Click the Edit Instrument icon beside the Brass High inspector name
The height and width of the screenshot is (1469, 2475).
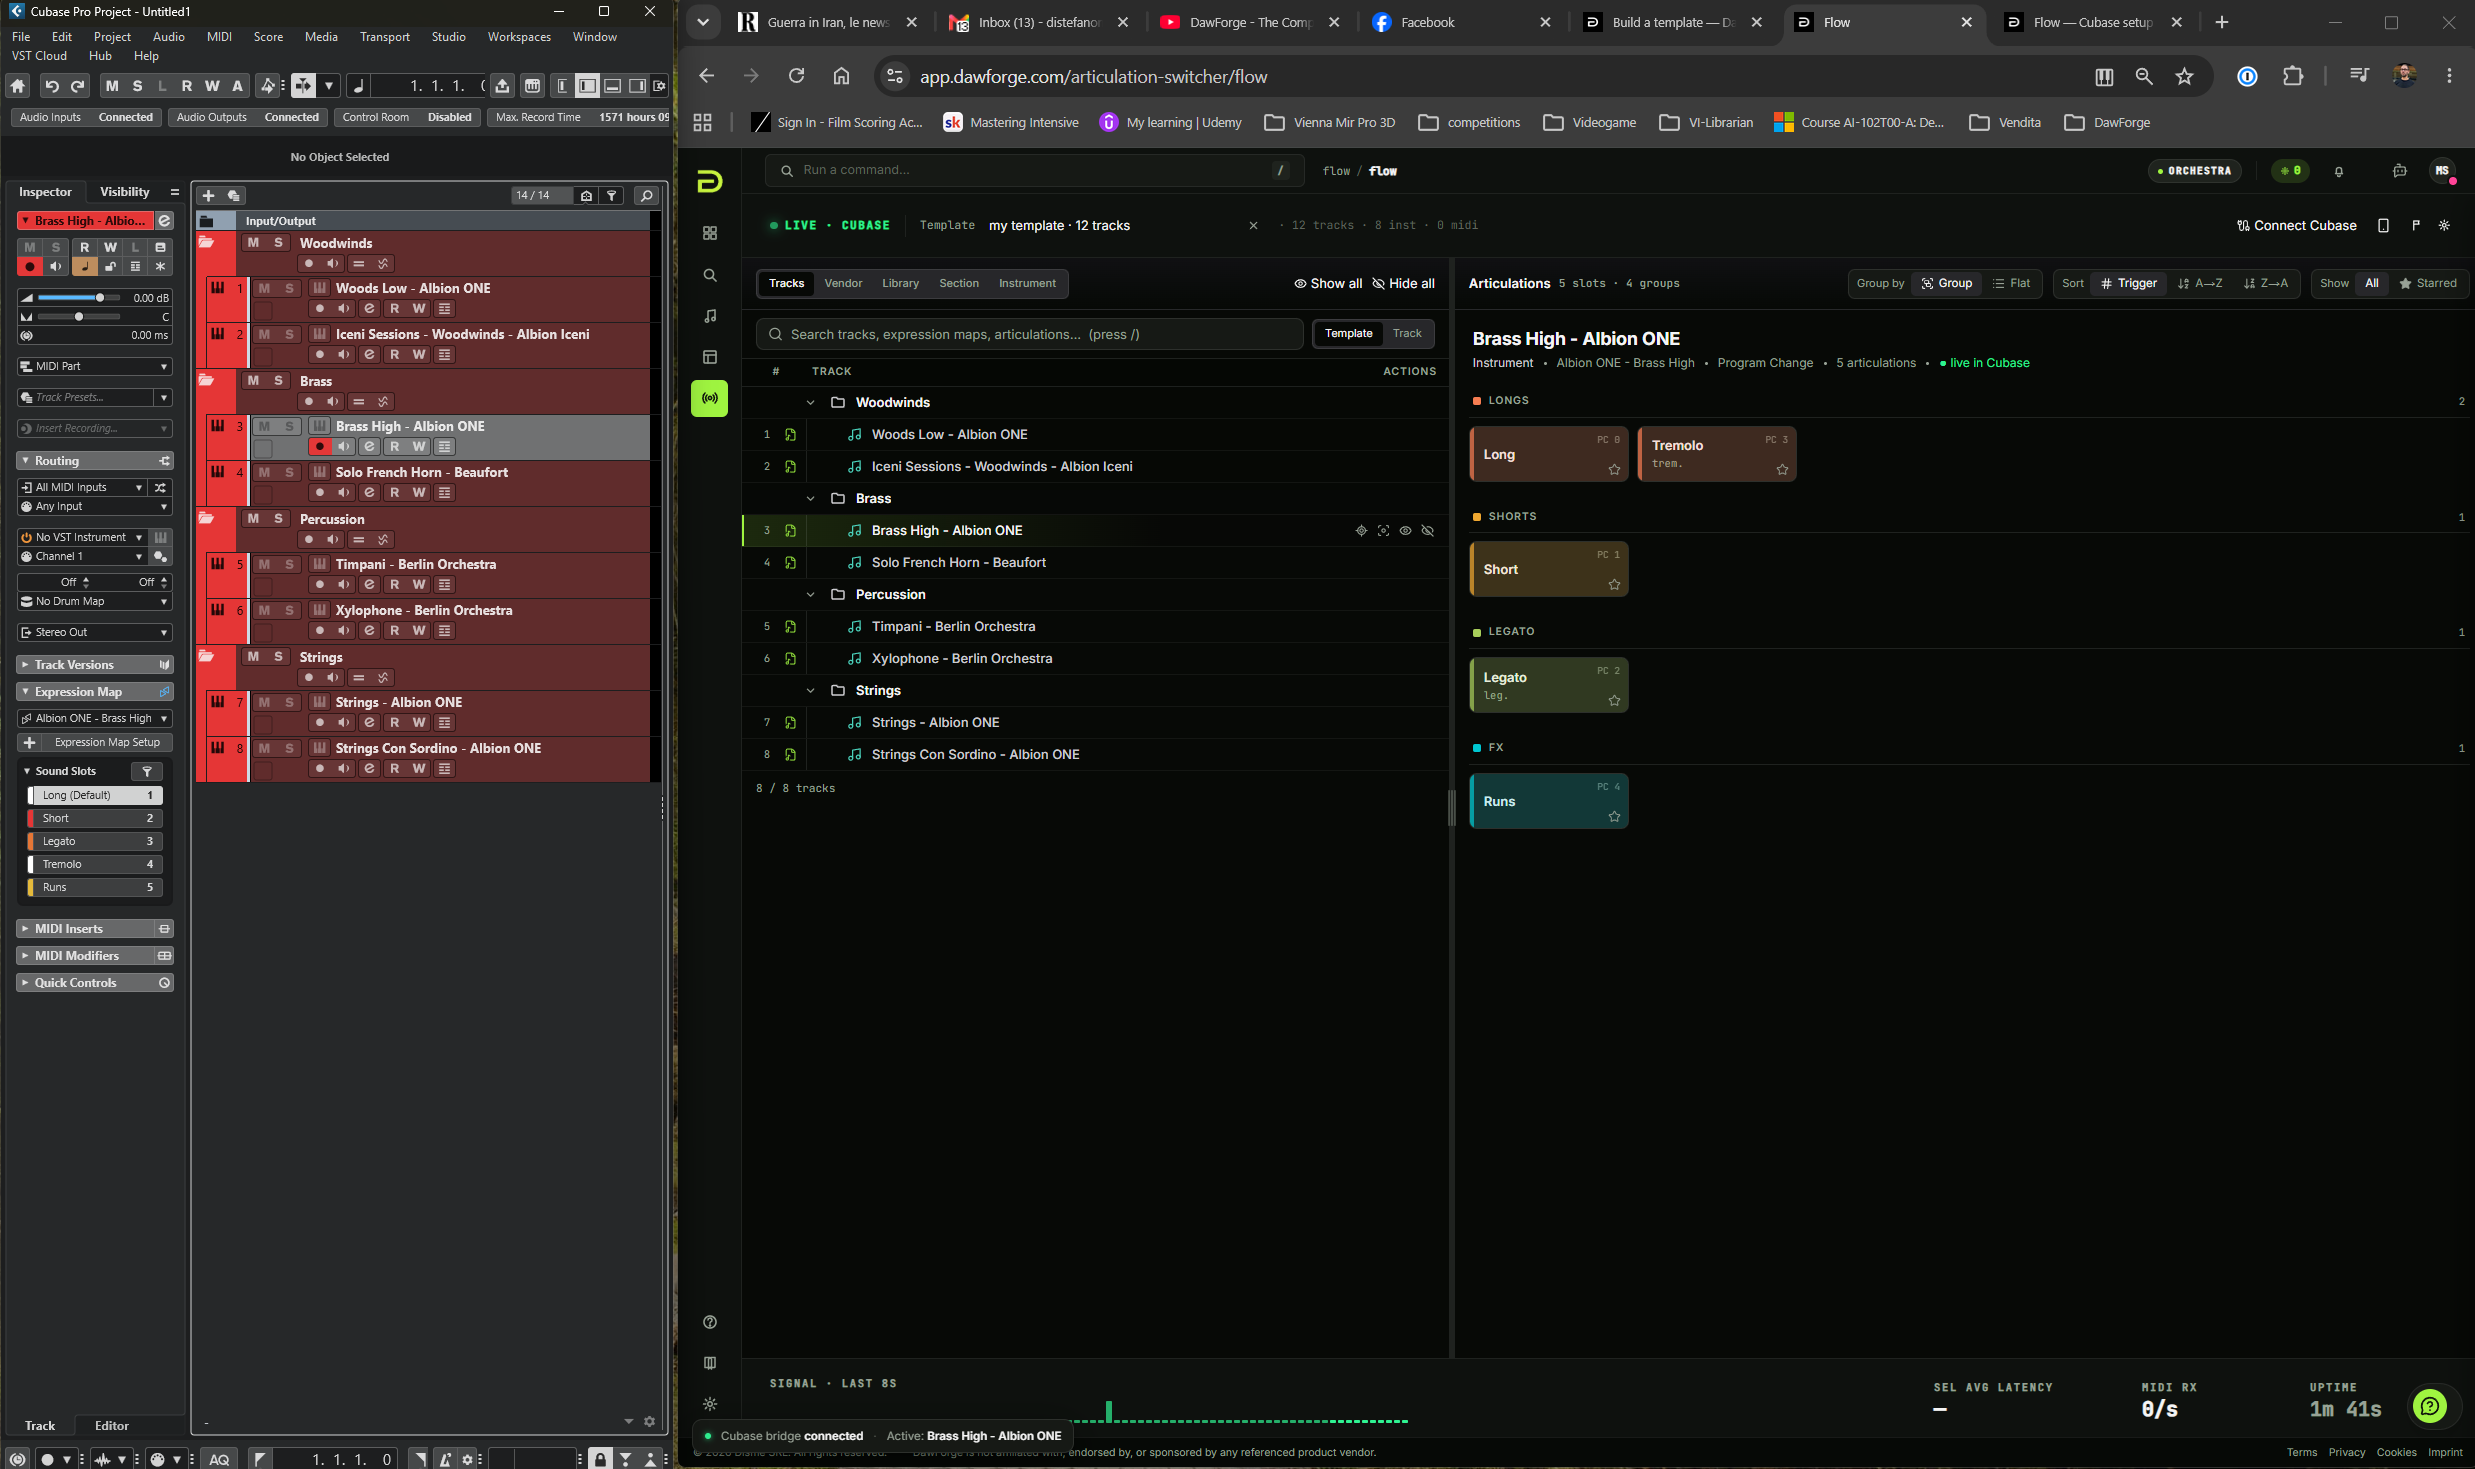click(165, 221)
